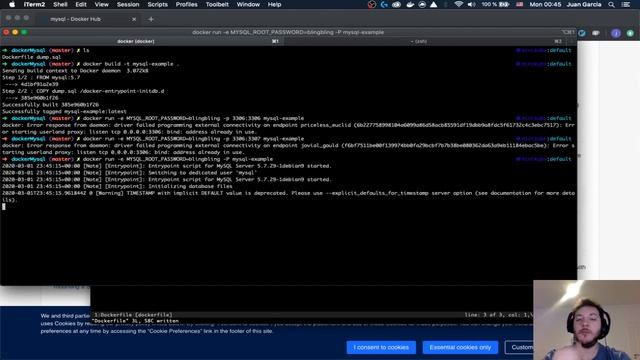Screen dimensions: 640x360
Task: Open the Session menu
Action: click(x=128, y=4)
